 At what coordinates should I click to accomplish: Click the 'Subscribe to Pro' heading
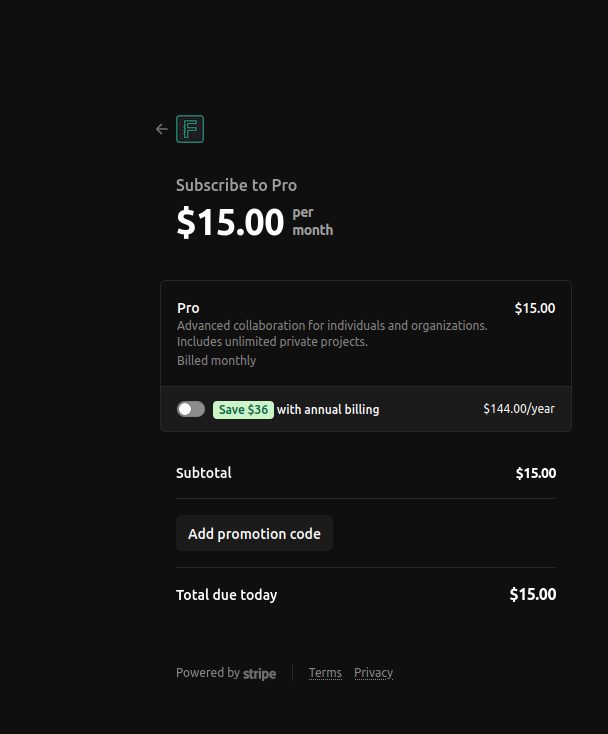(x=236, y=185)
